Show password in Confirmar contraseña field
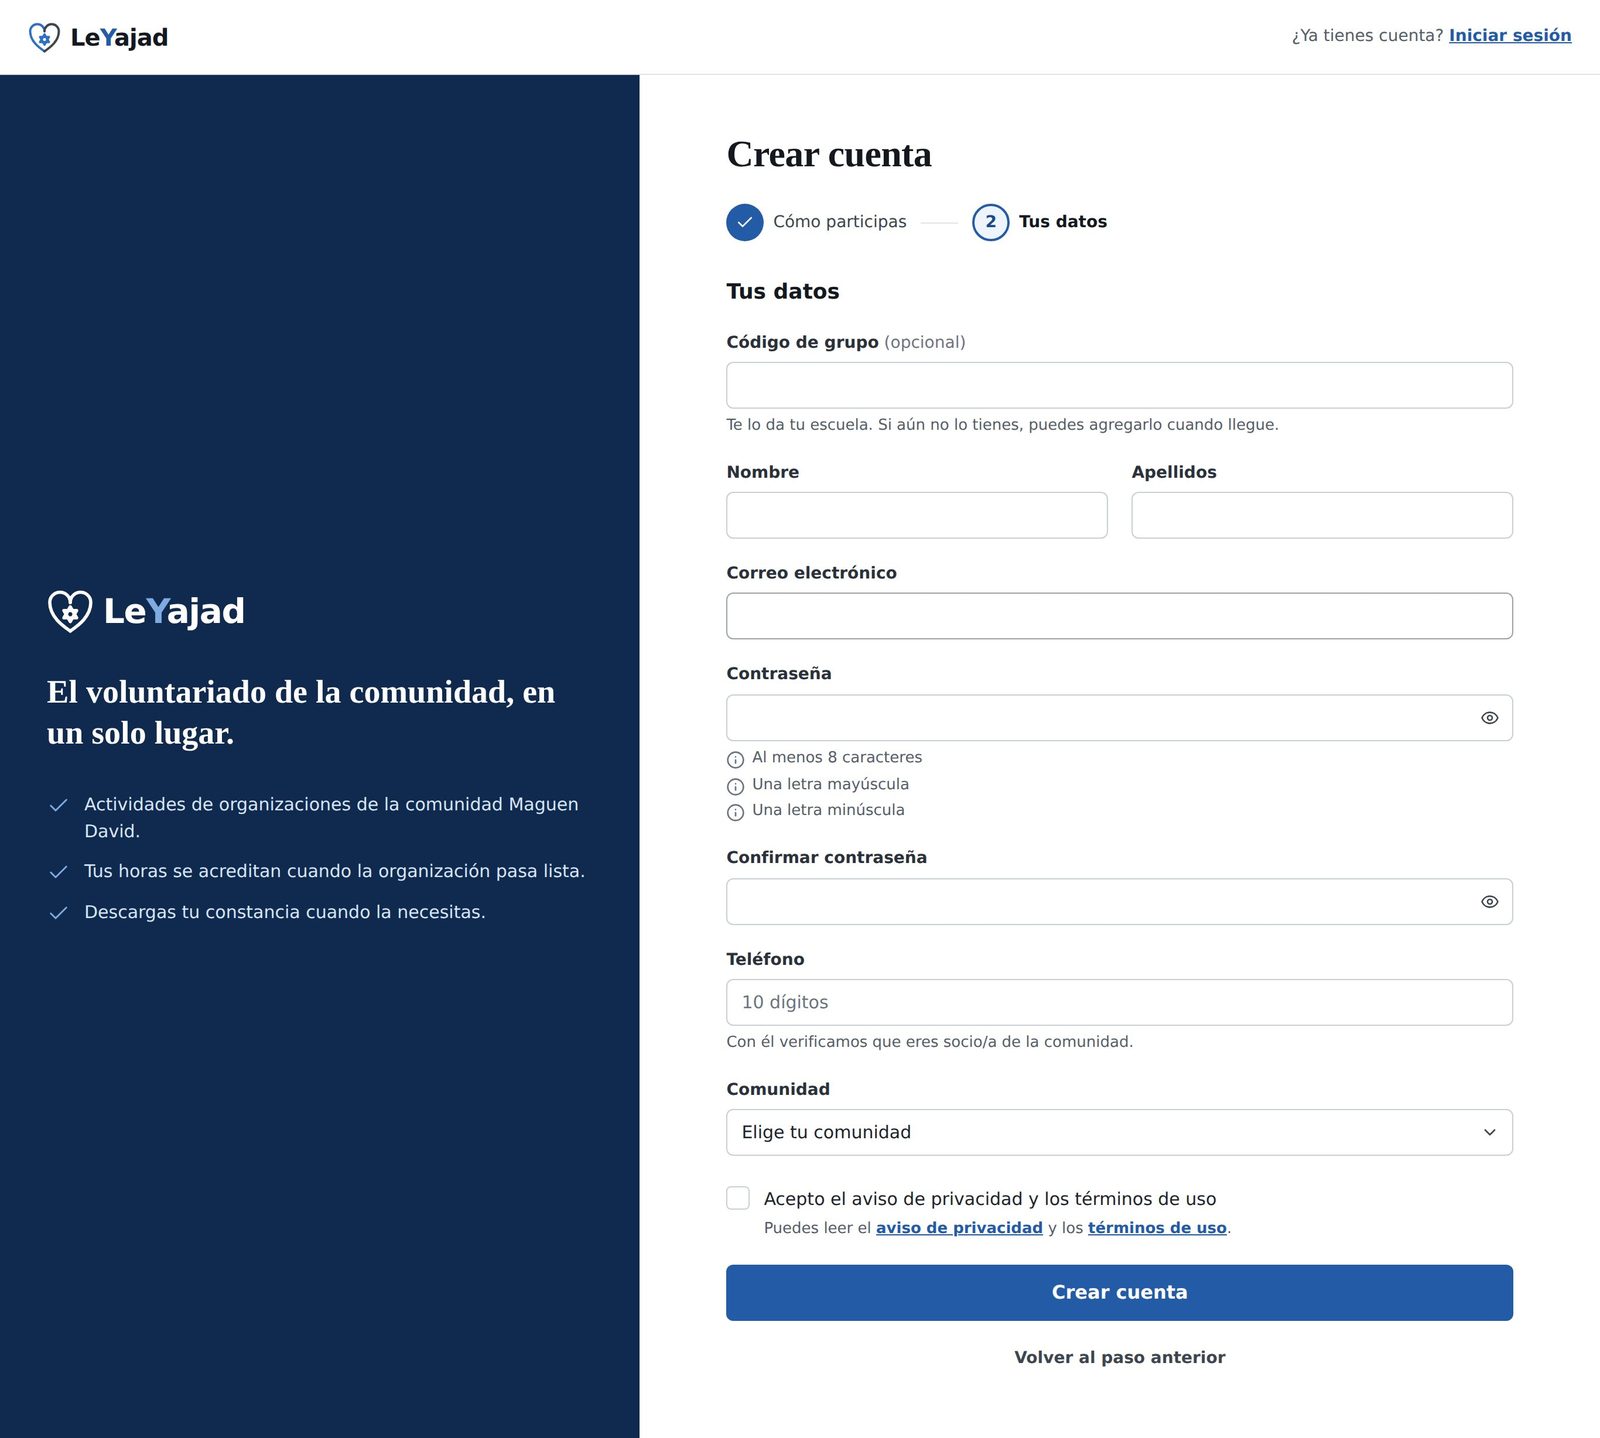Image resolution: width=1600 pixels, height=1438 pixels. pyautogui.click(x=1489, y=902)
